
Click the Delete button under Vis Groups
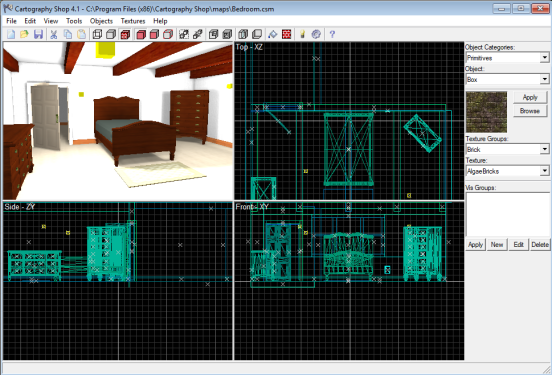pyautogui.click(x=540, y=244)
